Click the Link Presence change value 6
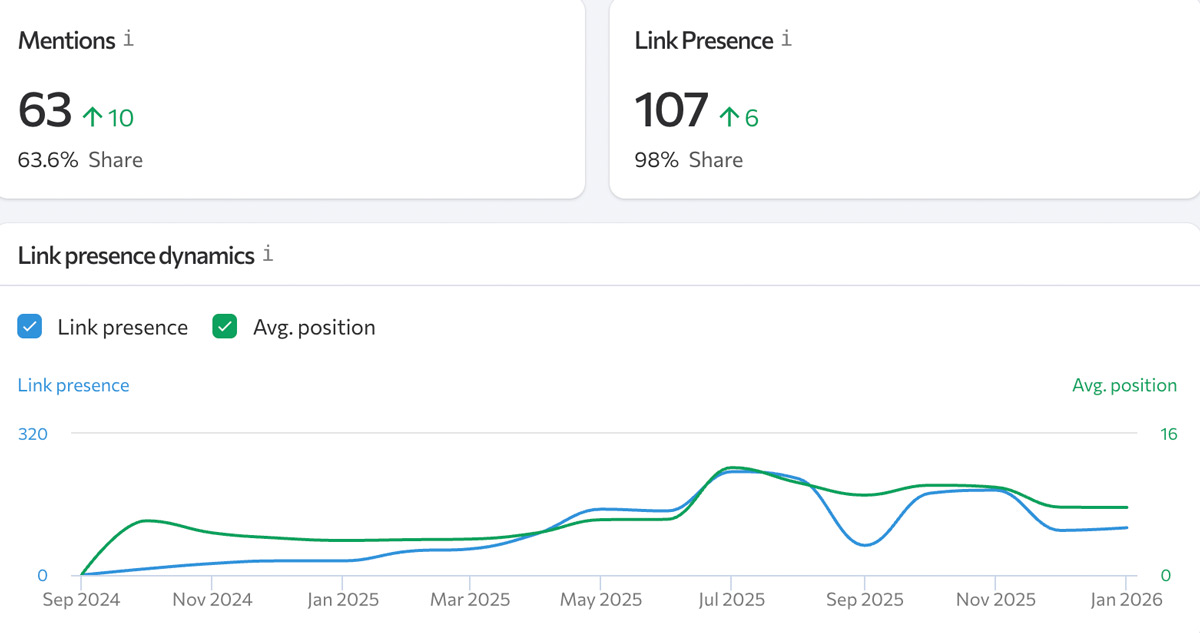The width and height of the screenshot is (1200, 633). (x=751, y=118)
